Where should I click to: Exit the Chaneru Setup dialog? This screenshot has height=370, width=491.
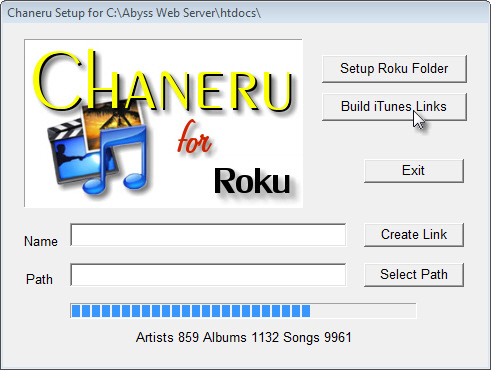(x=414, y=171)
